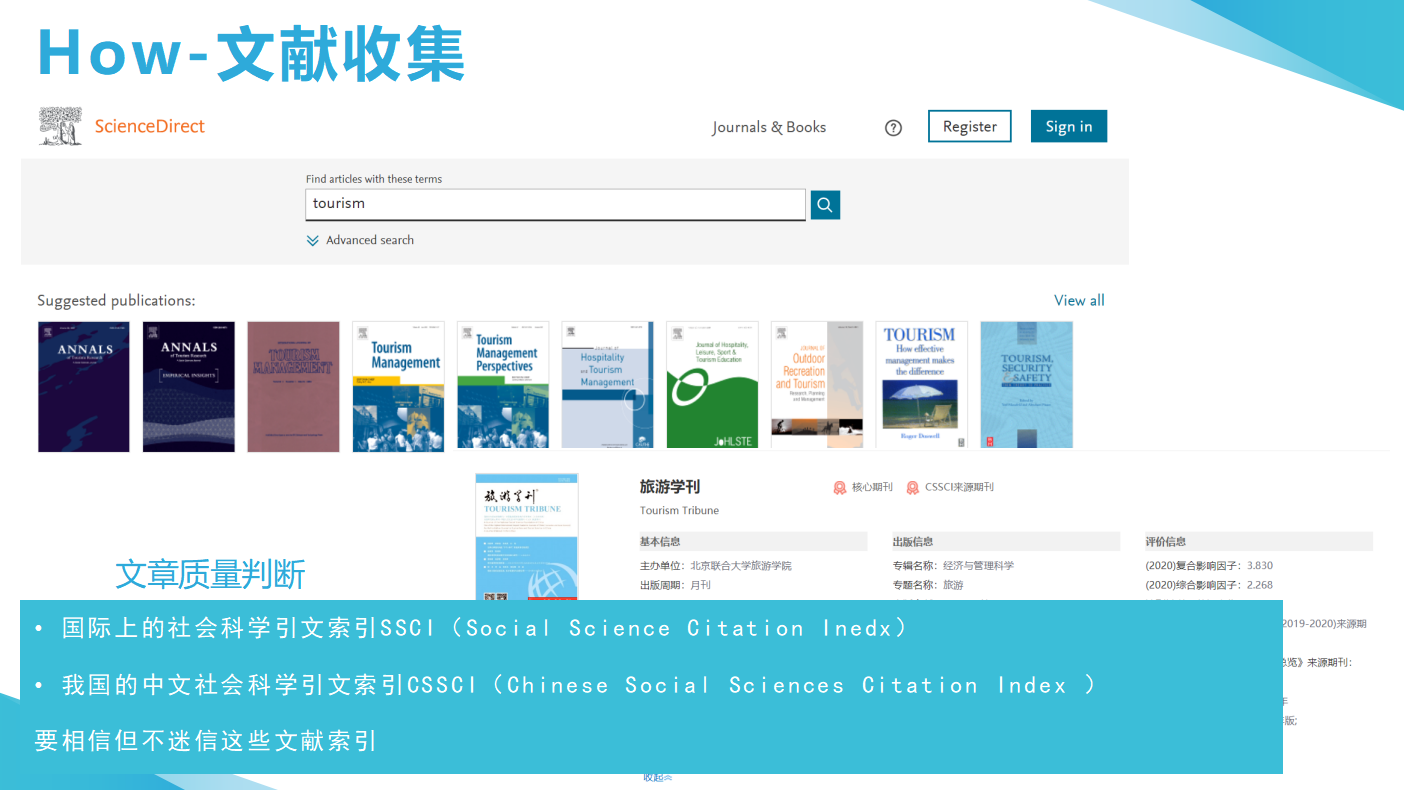The height and width of the screenshot is (790, 1404).
Task: Open the ScienceDirect home link
Action: 149,126
